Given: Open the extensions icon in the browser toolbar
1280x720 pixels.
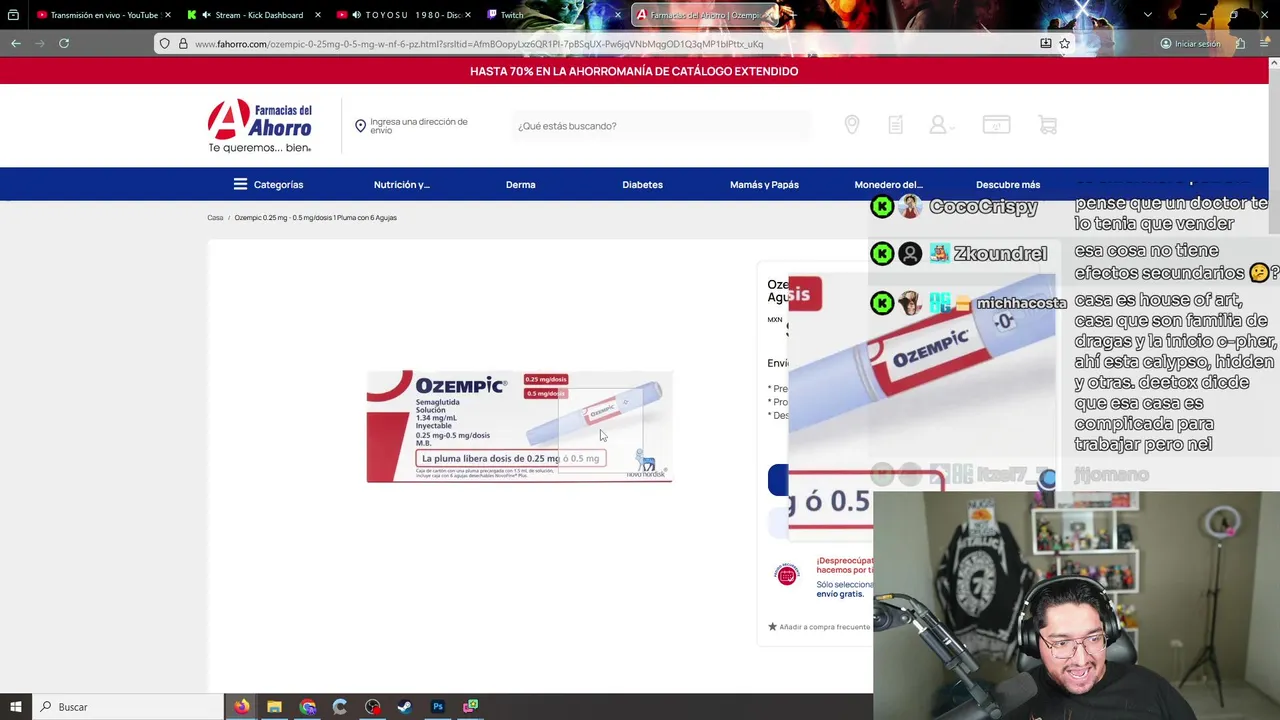Looking at the screenshot, I should click(x=1240, y=44).
